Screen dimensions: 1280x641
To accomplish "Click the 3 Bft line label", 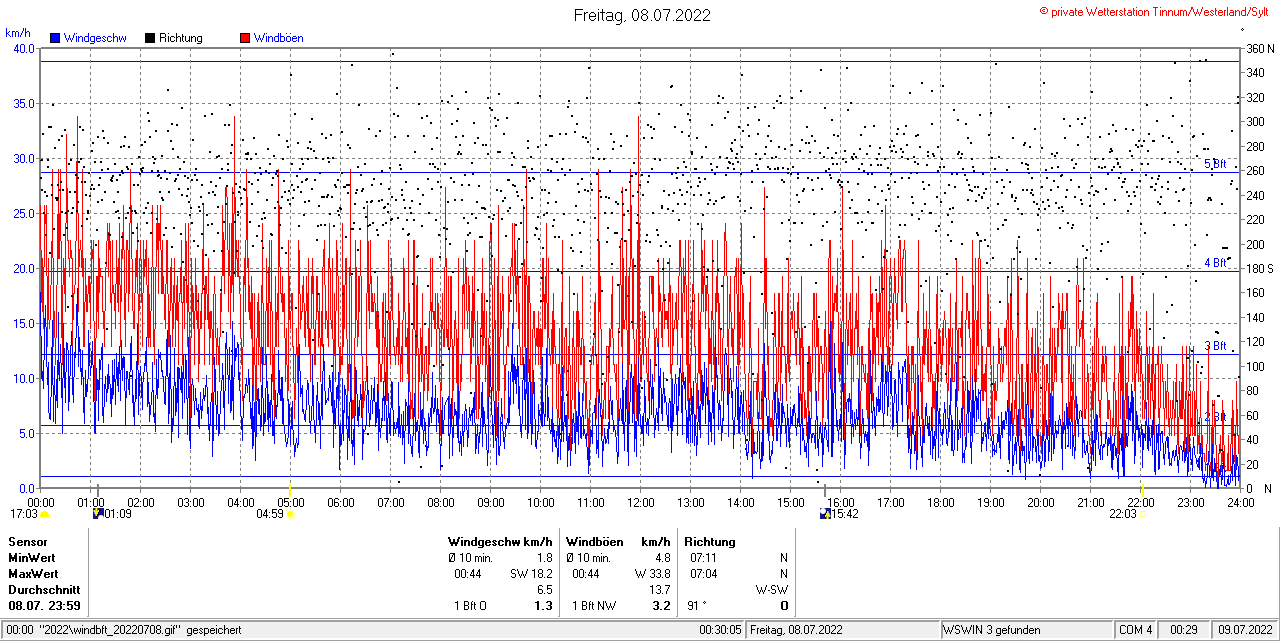I will coord(1214,346).
